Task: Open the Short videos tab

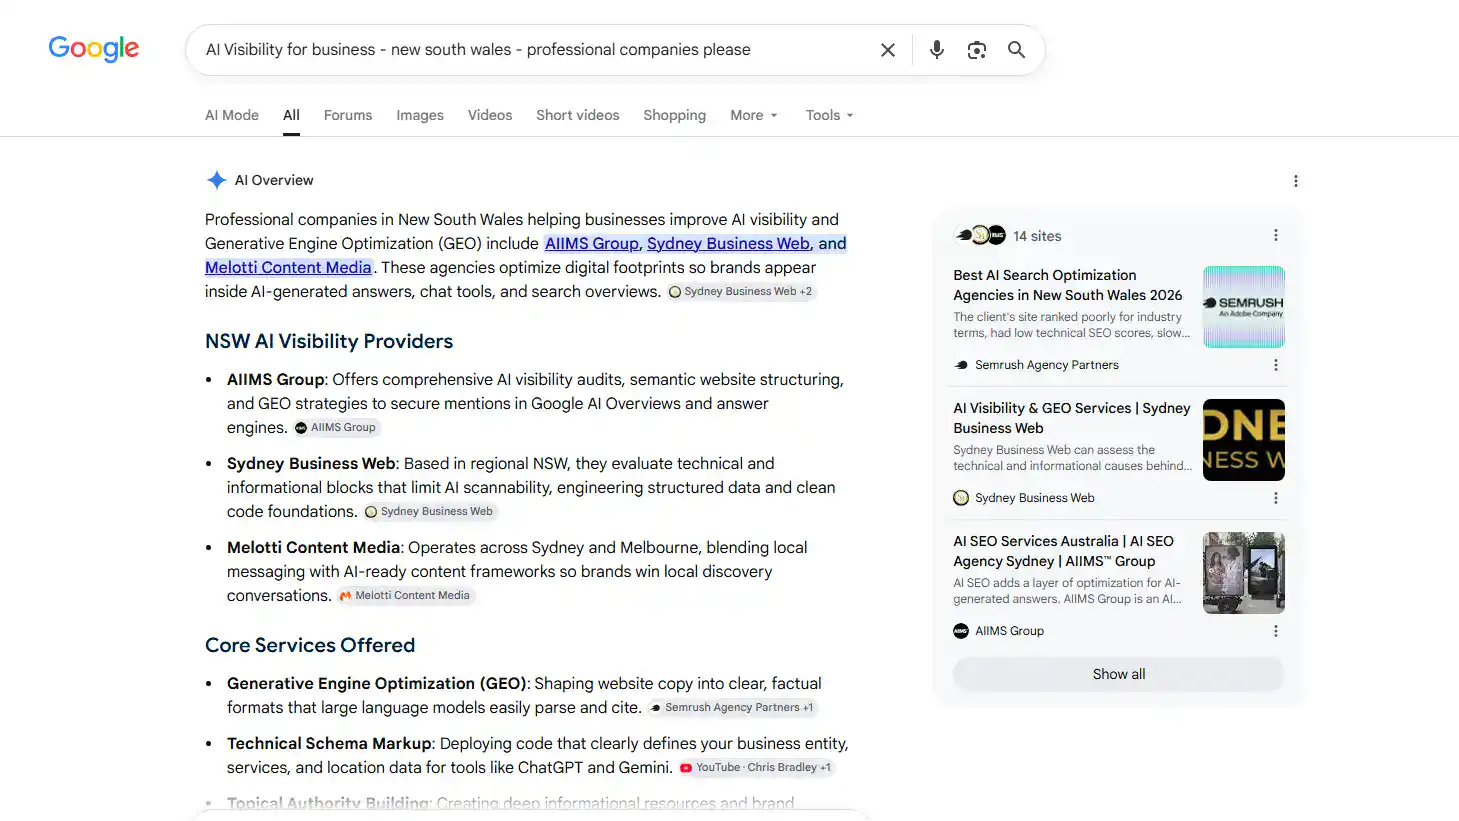Action: click(x=578, y=115)
